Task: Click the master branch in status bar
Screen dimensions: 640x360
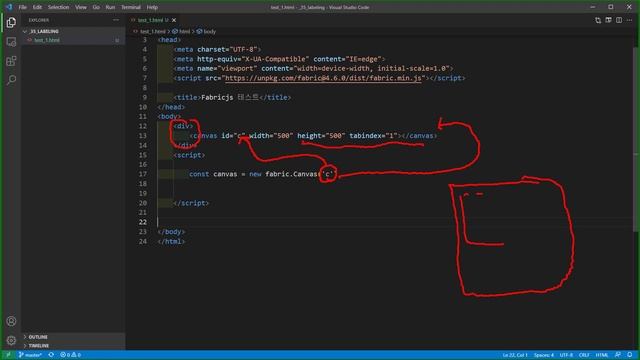Action: pyautogui.click(x=29, y=355)
